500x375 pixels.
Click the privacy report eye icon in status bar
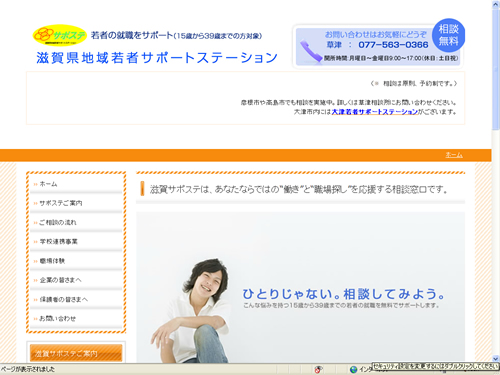(318, 369)
